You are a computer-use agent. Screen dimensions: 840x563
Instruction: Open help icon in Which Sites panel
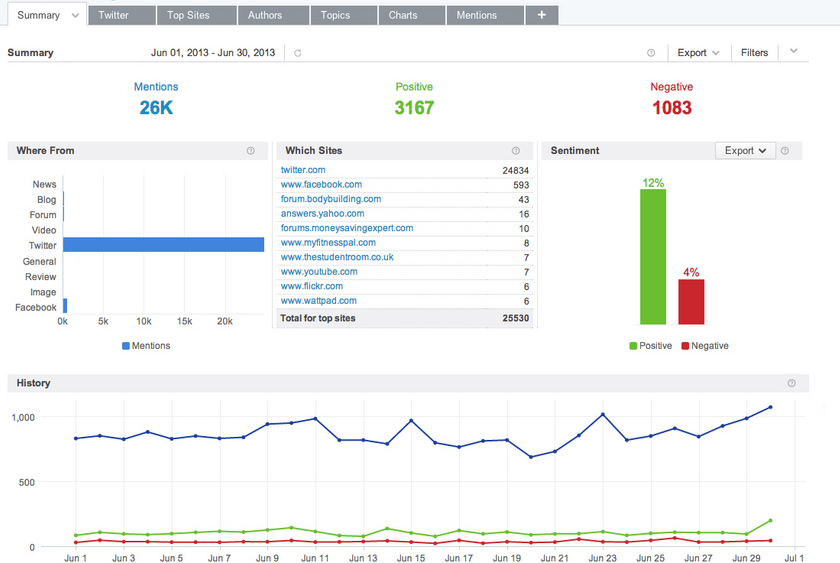(x=515, y=151)
